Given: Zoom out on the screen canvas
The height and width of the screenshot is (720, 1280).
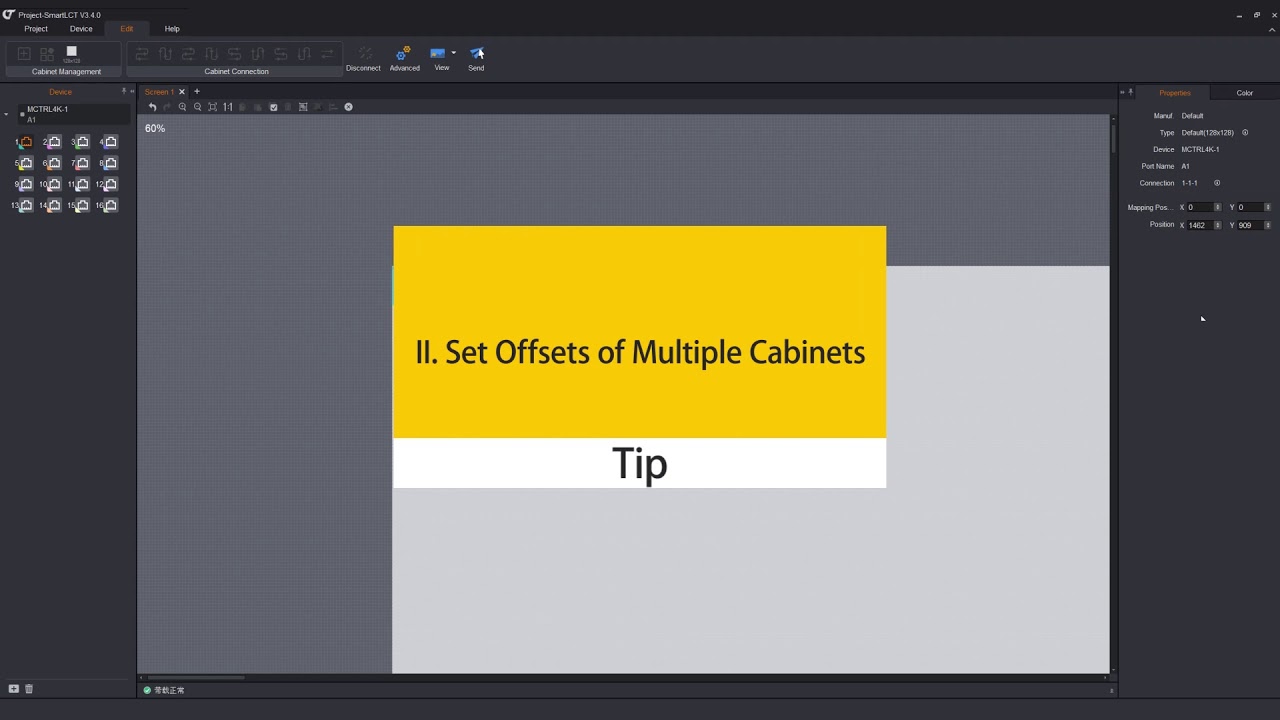Looking at the screenshot, I should 198,107.
